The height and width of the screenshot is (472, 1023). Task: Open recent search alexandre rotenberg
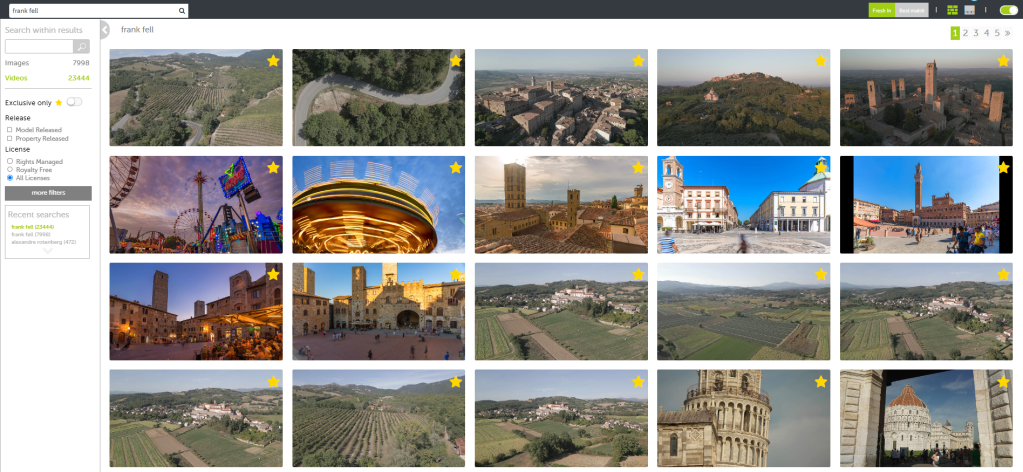pos(43,242)
